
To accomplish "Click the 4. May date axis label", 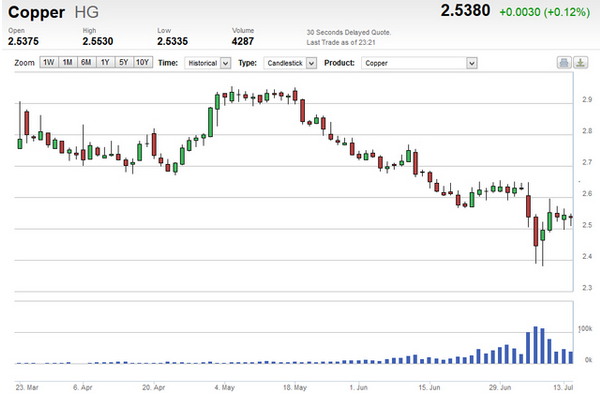I will [225, 388].
